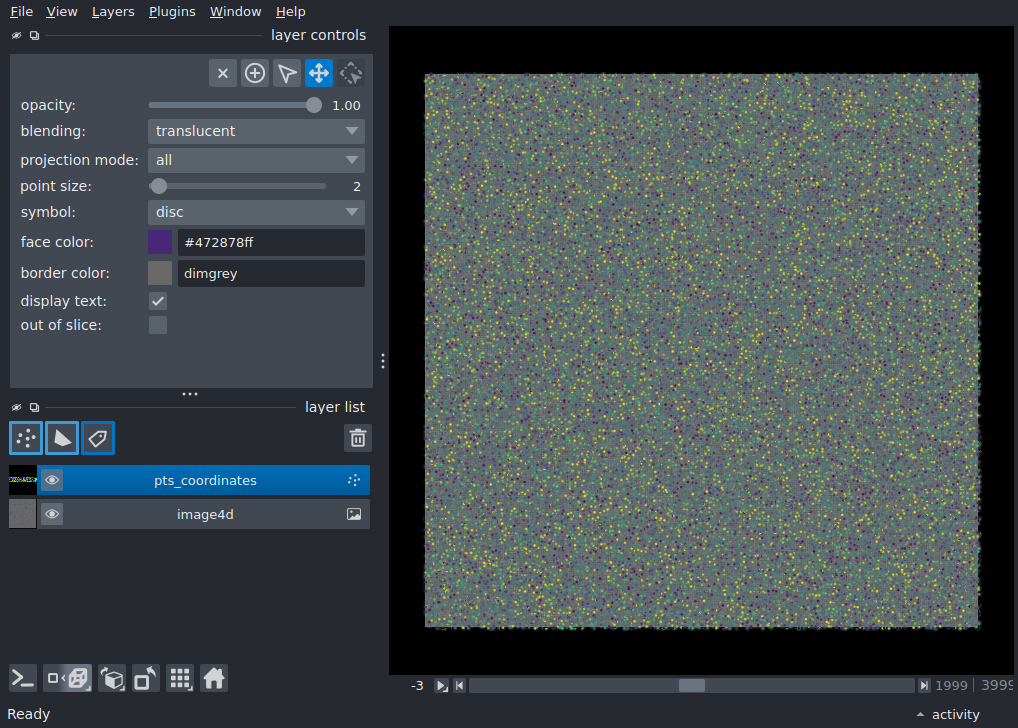Create a new shapes layer
1018x728 pixels.
tap(62, 438)
